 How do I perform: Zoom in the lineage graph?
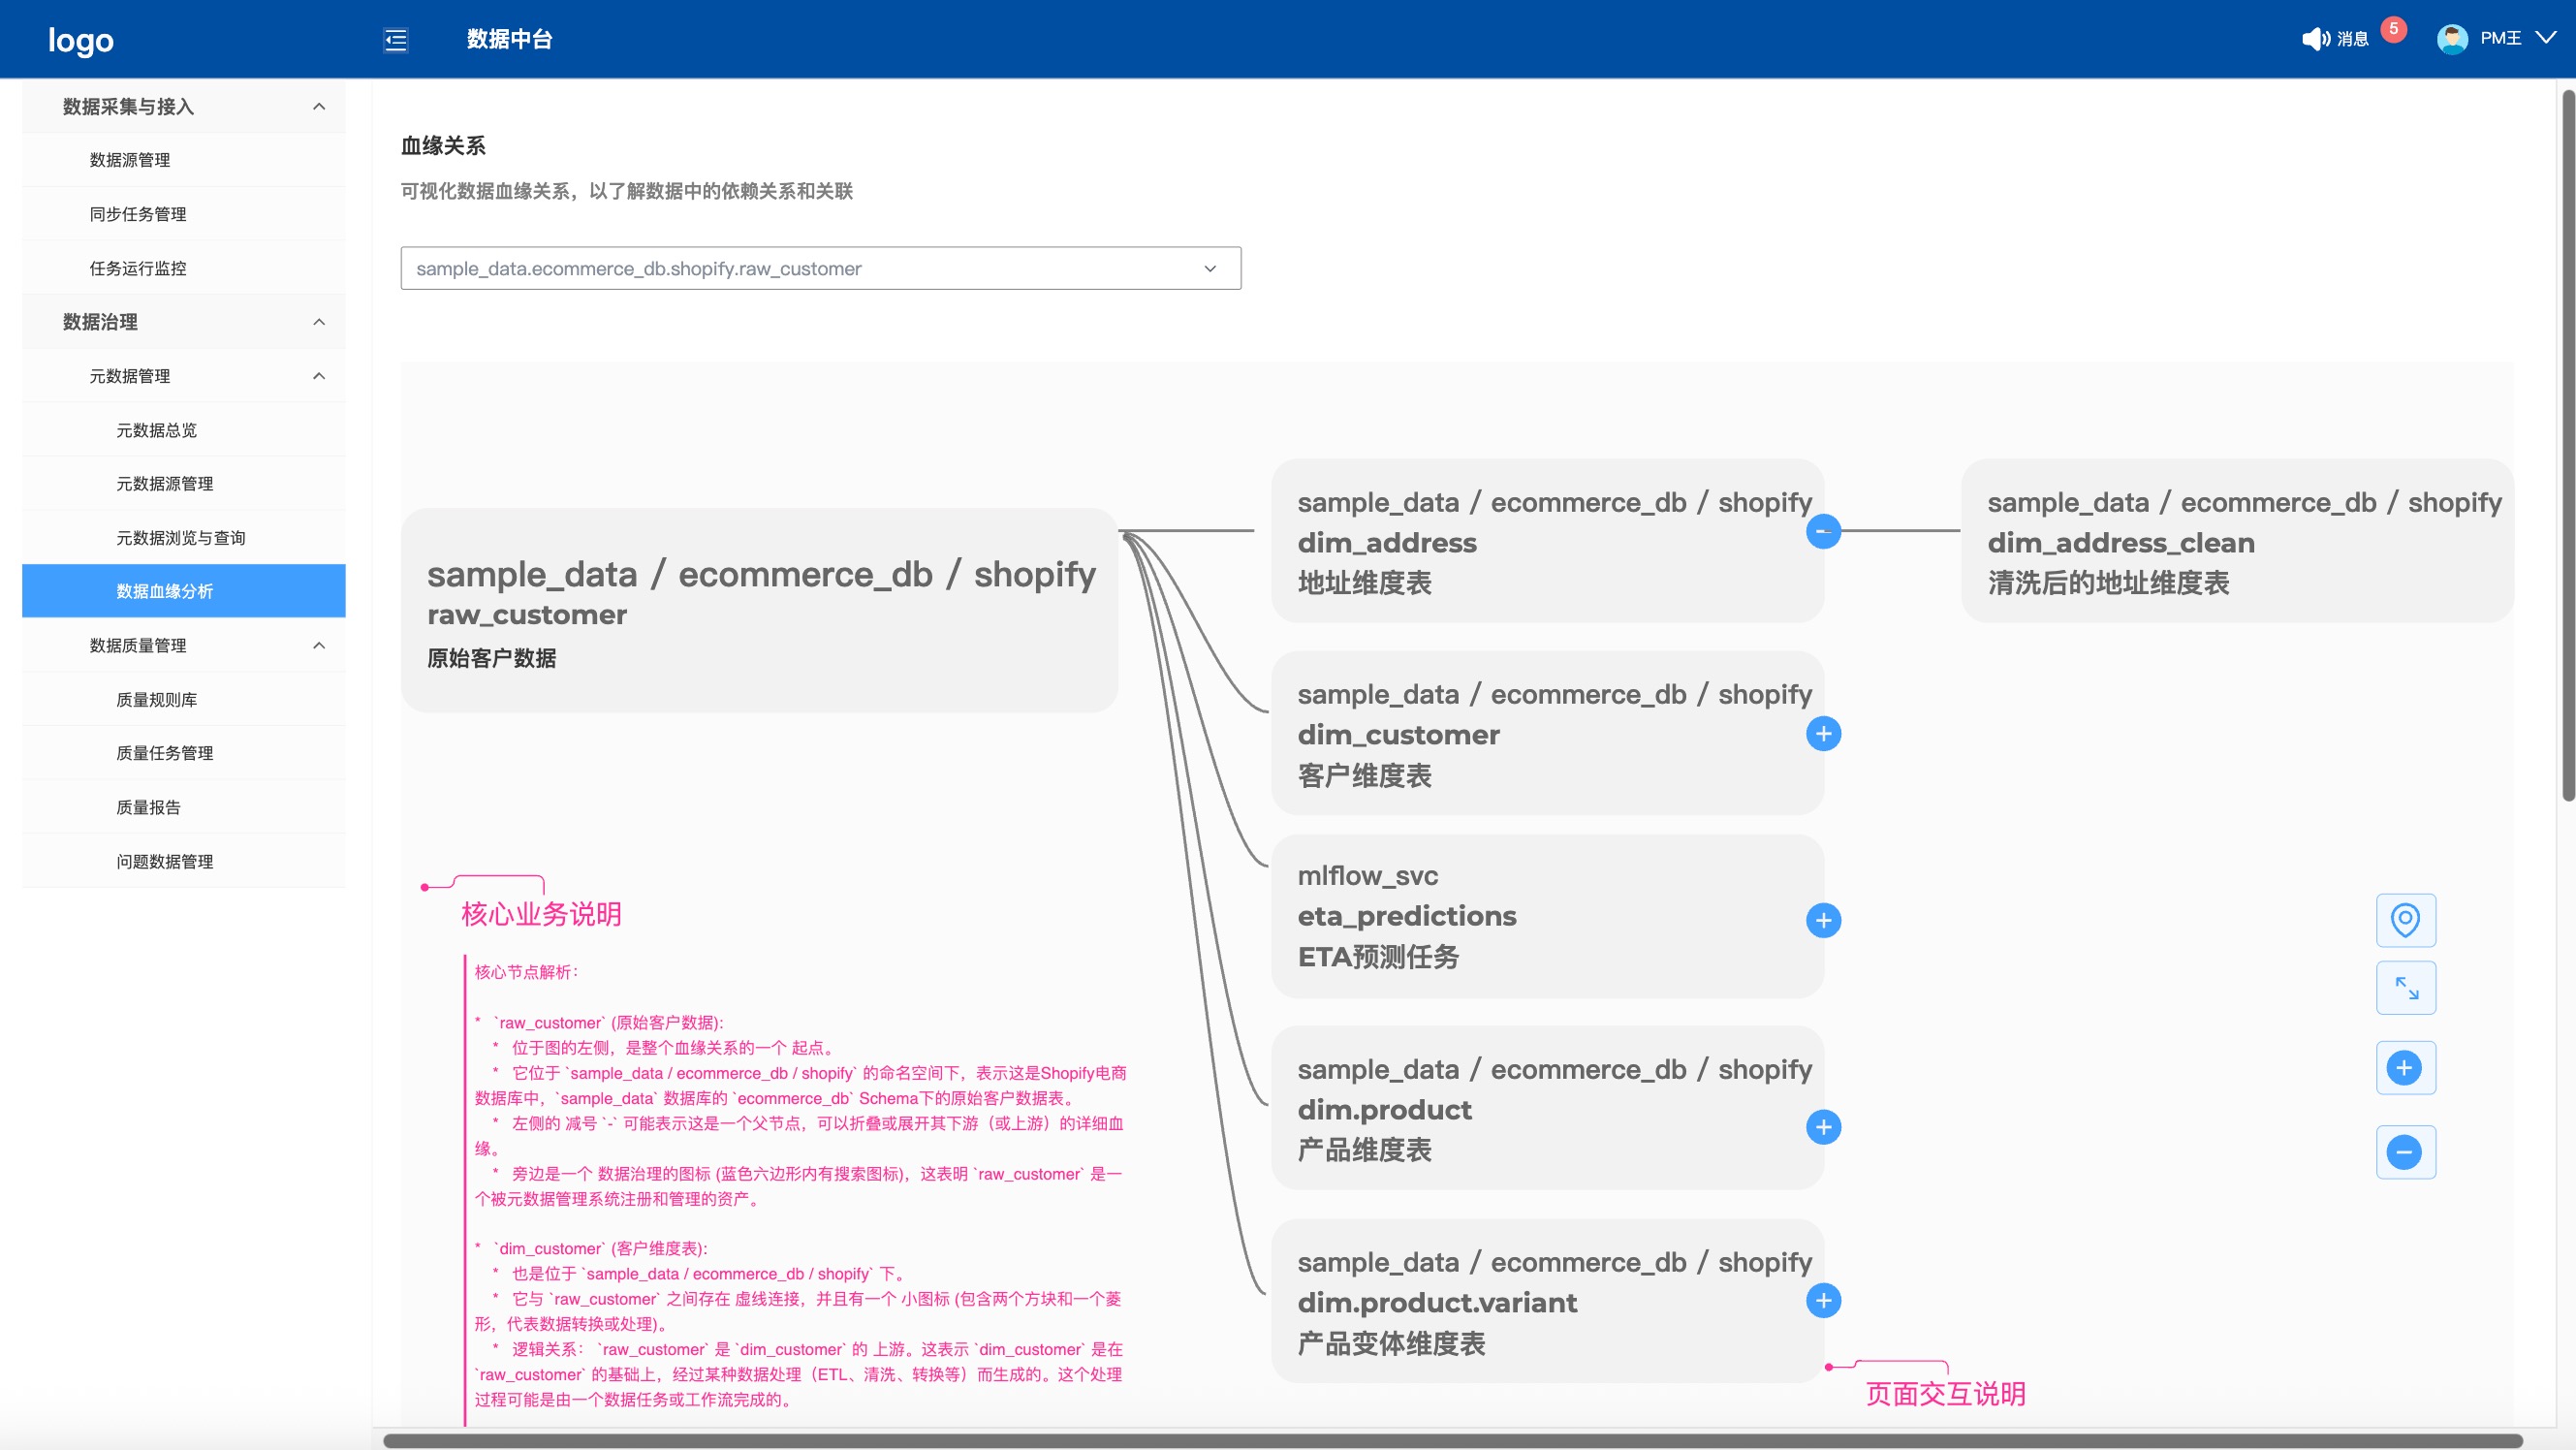[2405, 1067]
